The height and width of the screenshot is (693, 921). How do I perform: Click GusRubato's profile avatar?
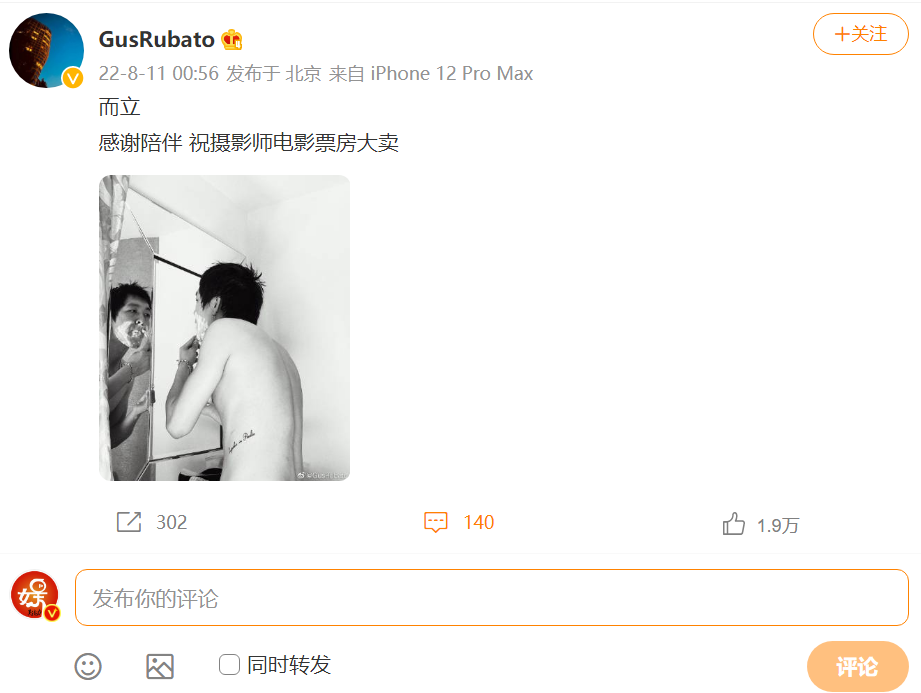[x=46, y=51]
